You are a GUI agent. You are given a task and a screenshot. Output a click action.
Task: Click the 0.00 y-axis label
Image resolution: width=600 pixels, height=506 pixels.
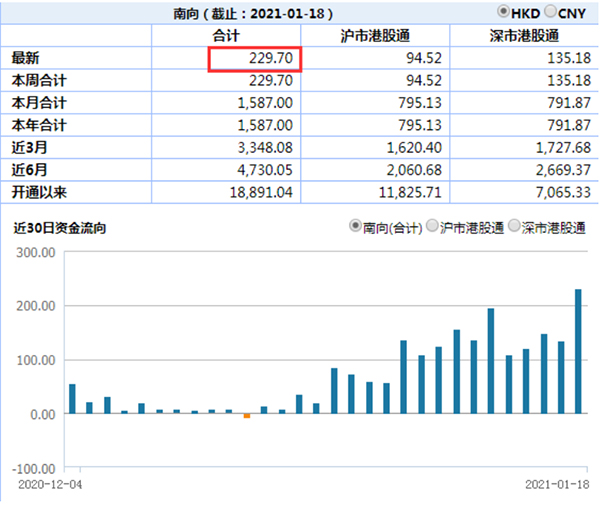point(43,415)
